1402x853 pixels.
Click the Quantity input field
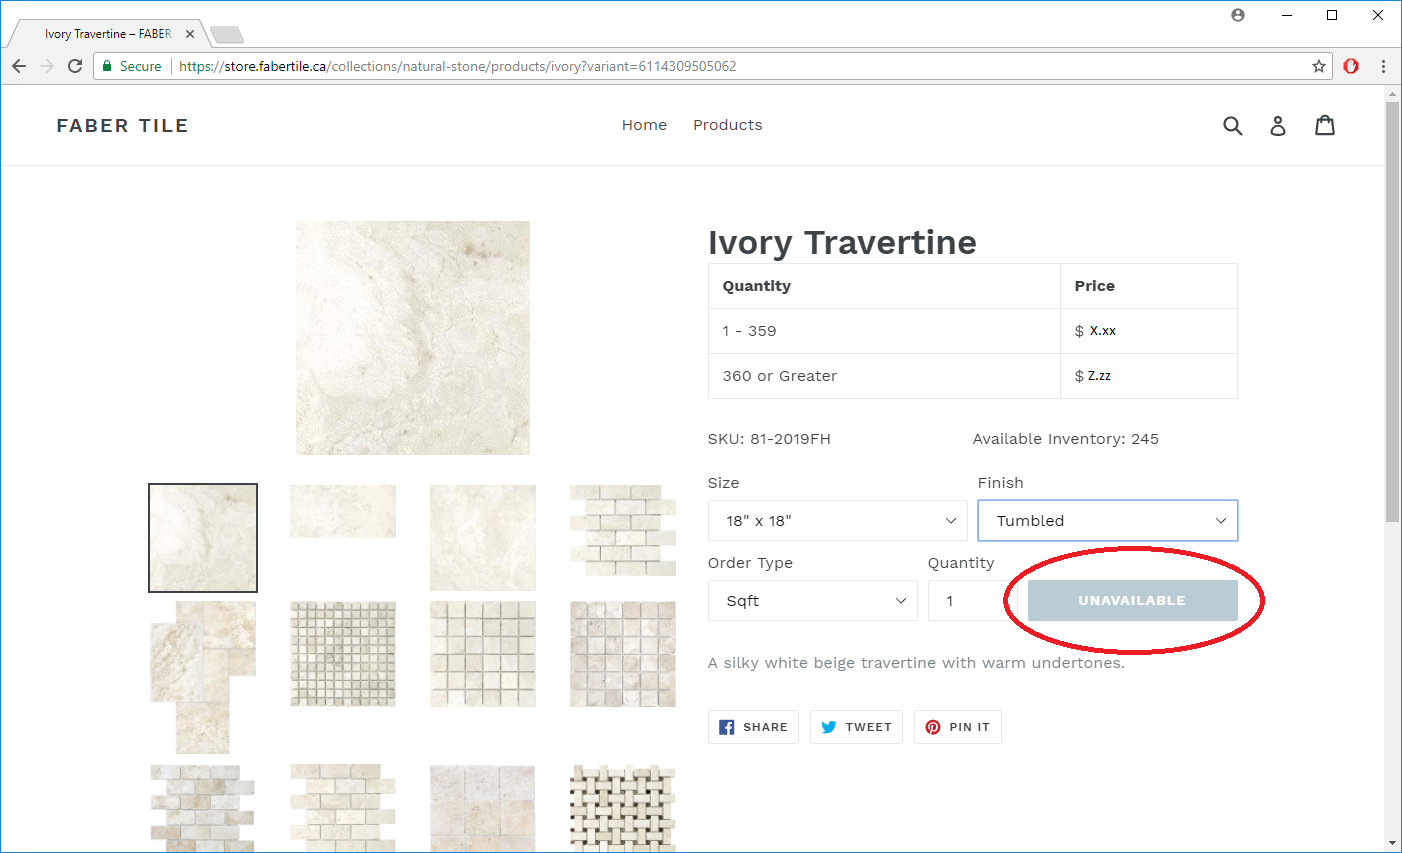click(973, 601)
